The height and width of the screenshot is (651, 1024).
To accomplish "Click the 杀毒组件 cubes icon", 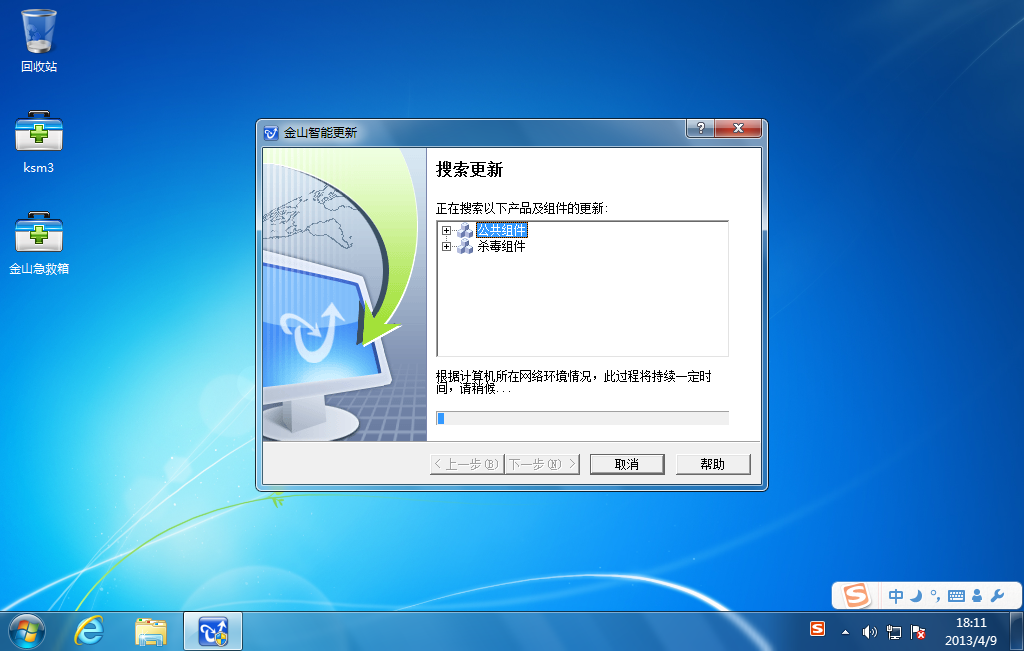I will tap(464, 246).
